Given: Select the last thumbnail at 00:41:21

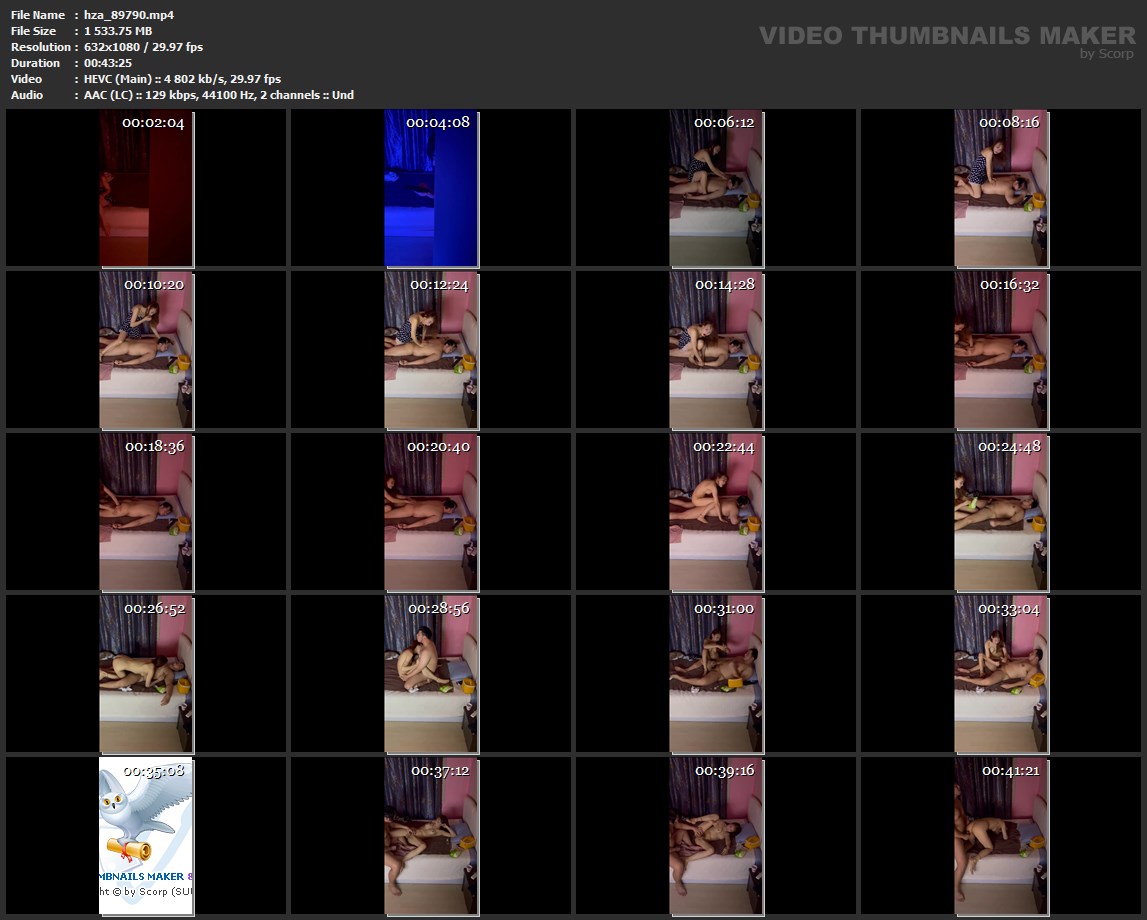Looking at the screenshot, I should tap(1001, 836).
